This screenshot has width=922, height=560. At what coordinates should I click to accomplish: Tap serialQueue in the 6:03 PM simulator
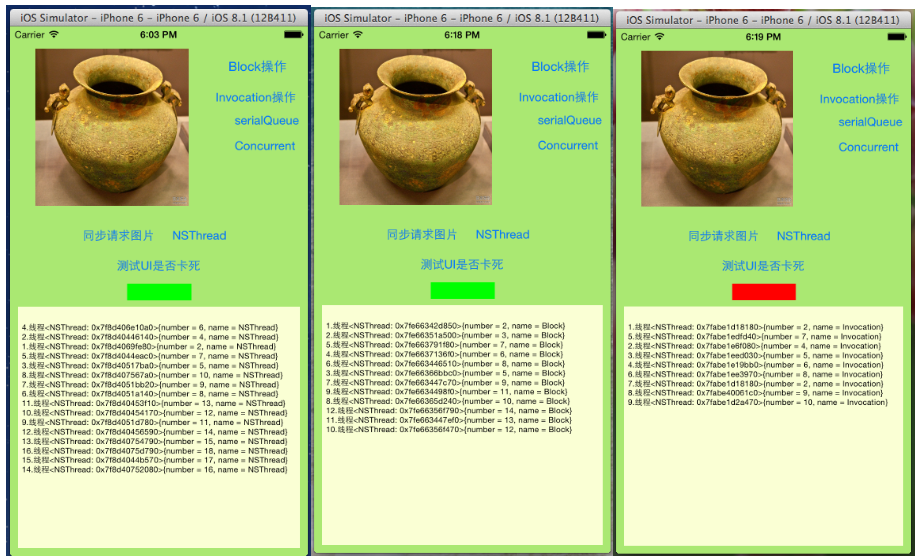click(x=266, y=121)
